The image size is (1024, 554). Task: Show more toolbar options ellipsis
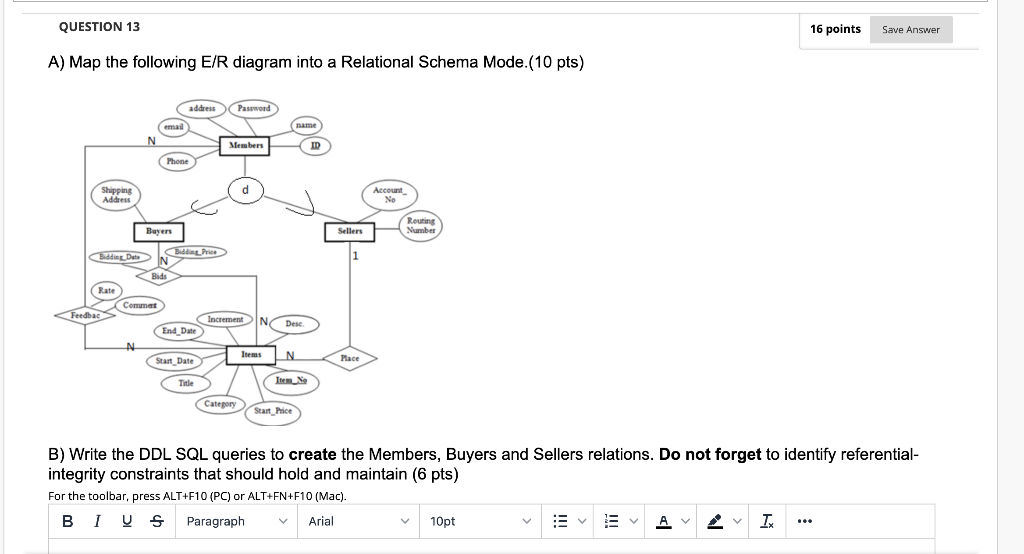pos(805,521)
